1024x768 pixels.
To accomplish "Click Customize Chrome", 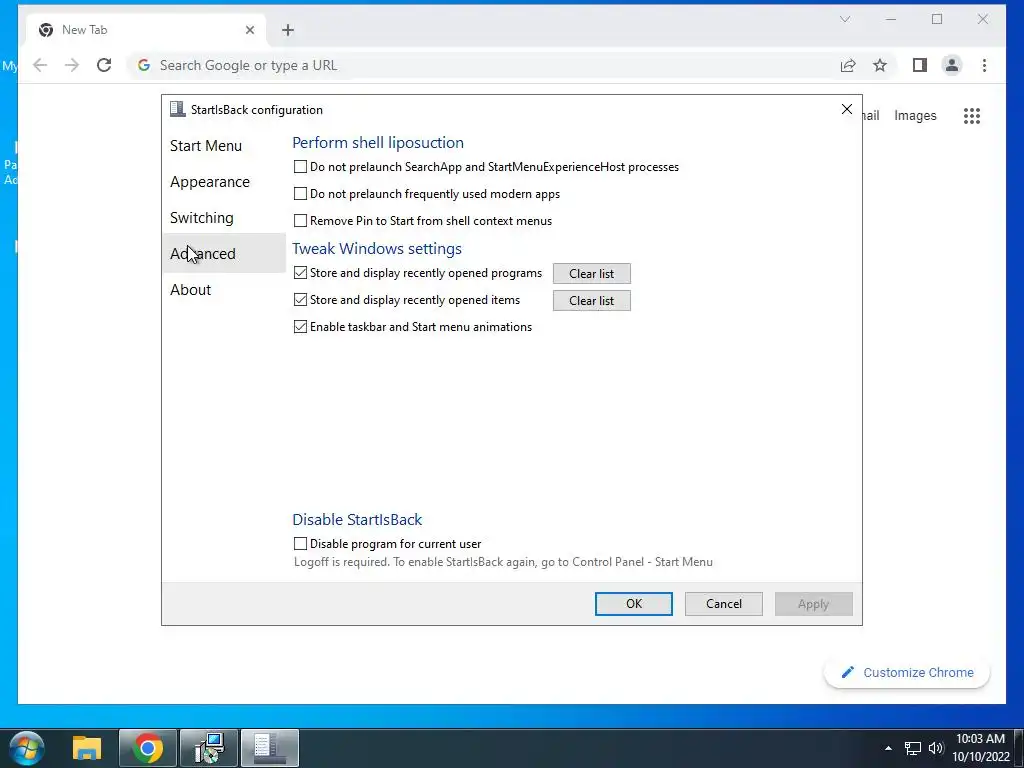I will (x=907, y=673).
